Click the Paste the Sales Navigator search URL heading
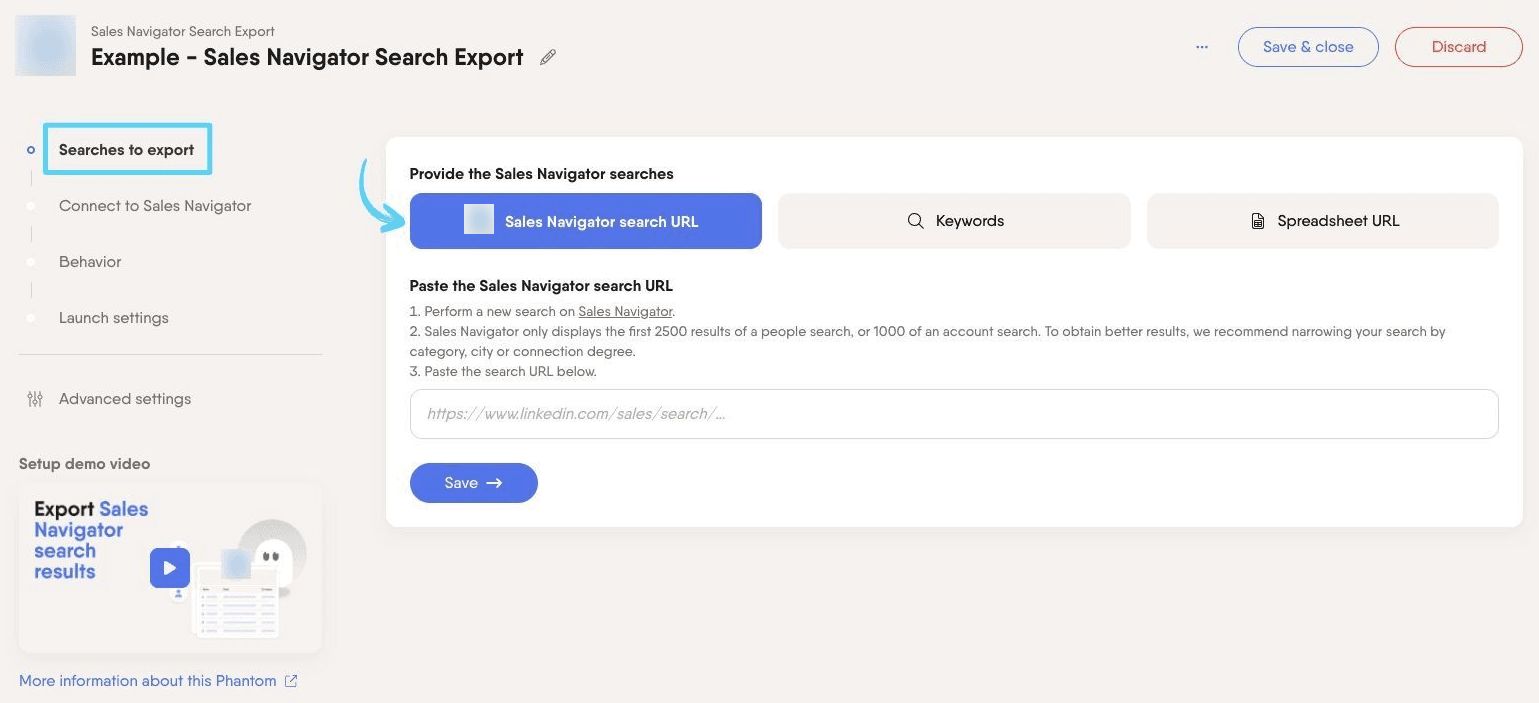1539x703 pixels. (541, 286)
